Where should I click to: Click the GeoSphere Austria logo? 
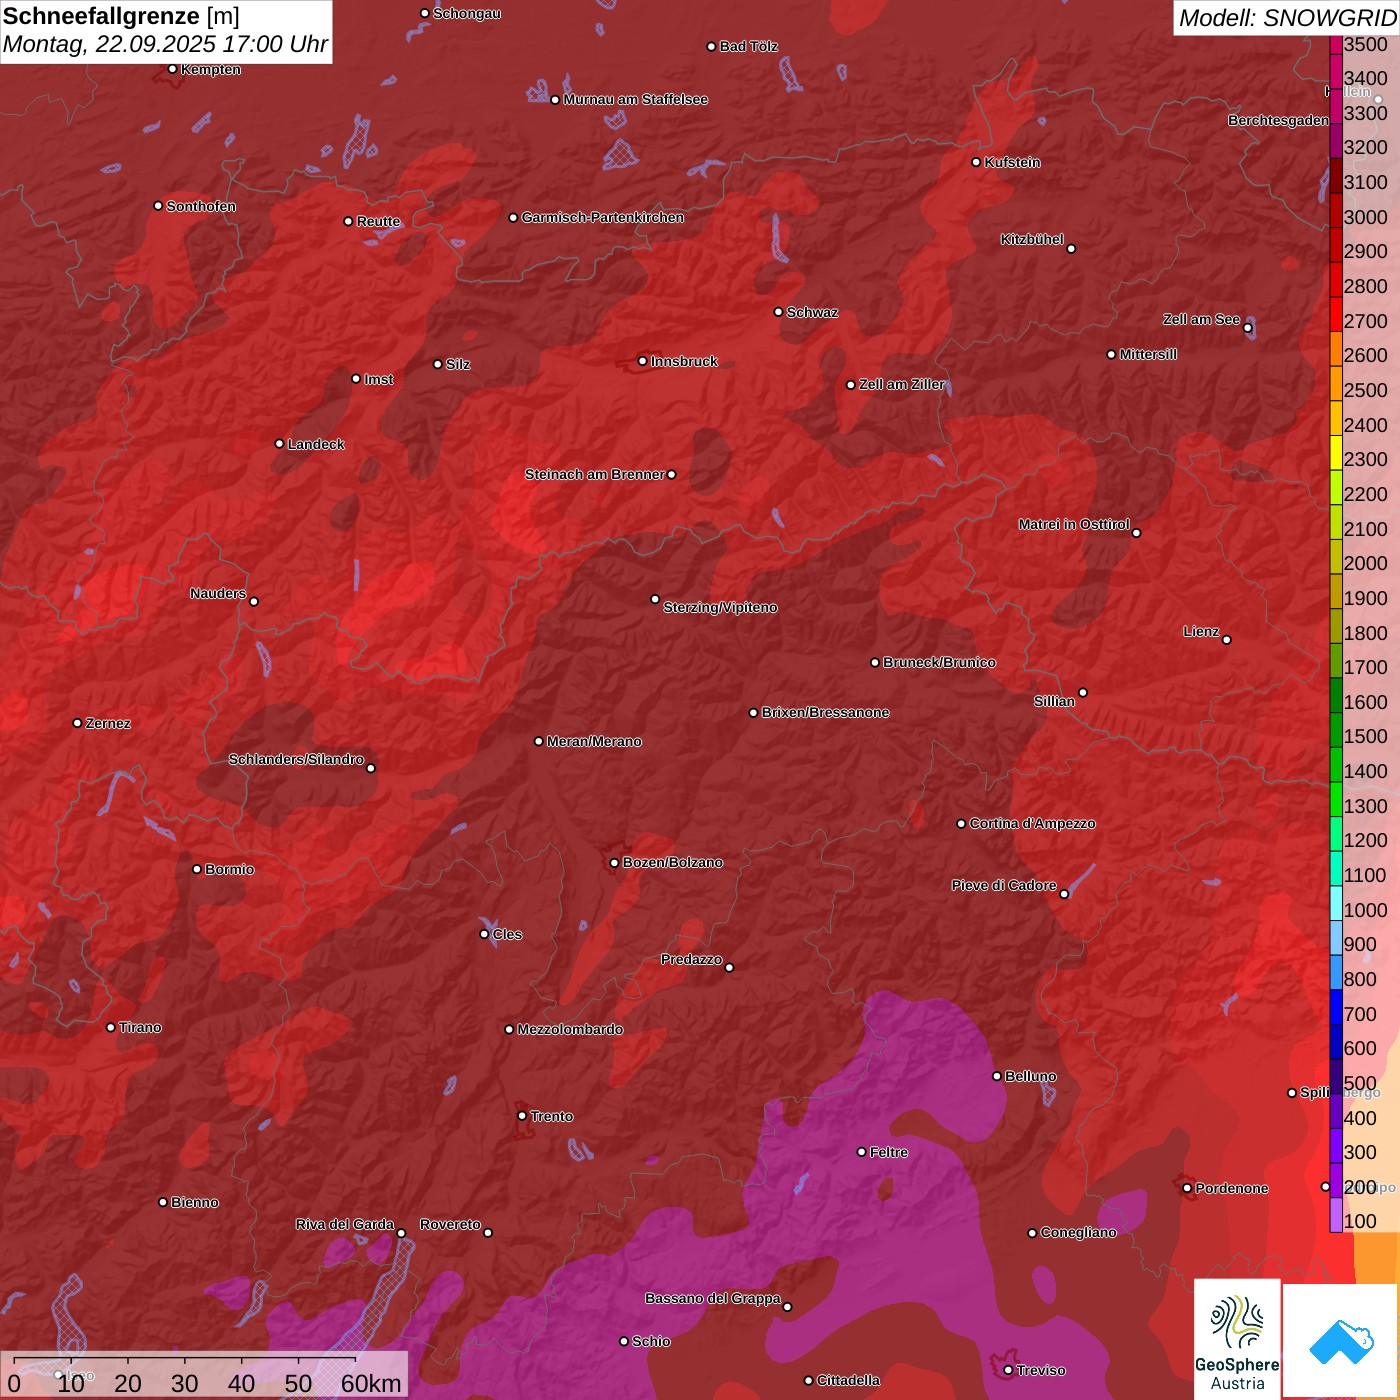(x=1237, y=1338)
